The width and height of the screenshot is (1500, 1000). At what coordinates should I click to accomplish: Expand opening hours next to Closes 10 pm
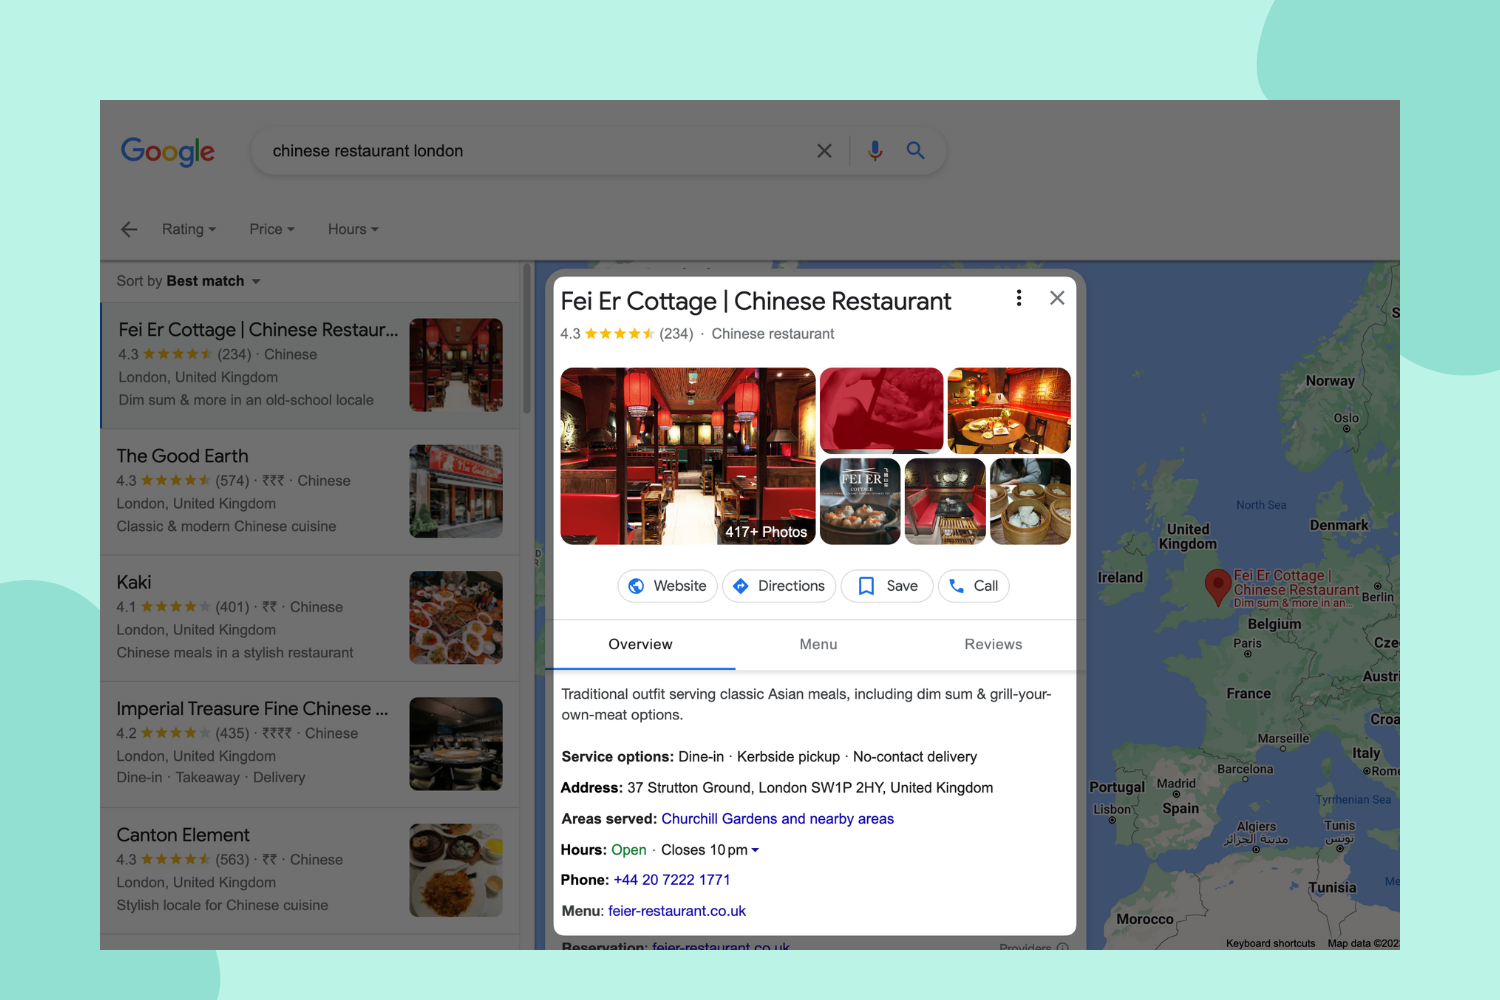pos(755,850)
